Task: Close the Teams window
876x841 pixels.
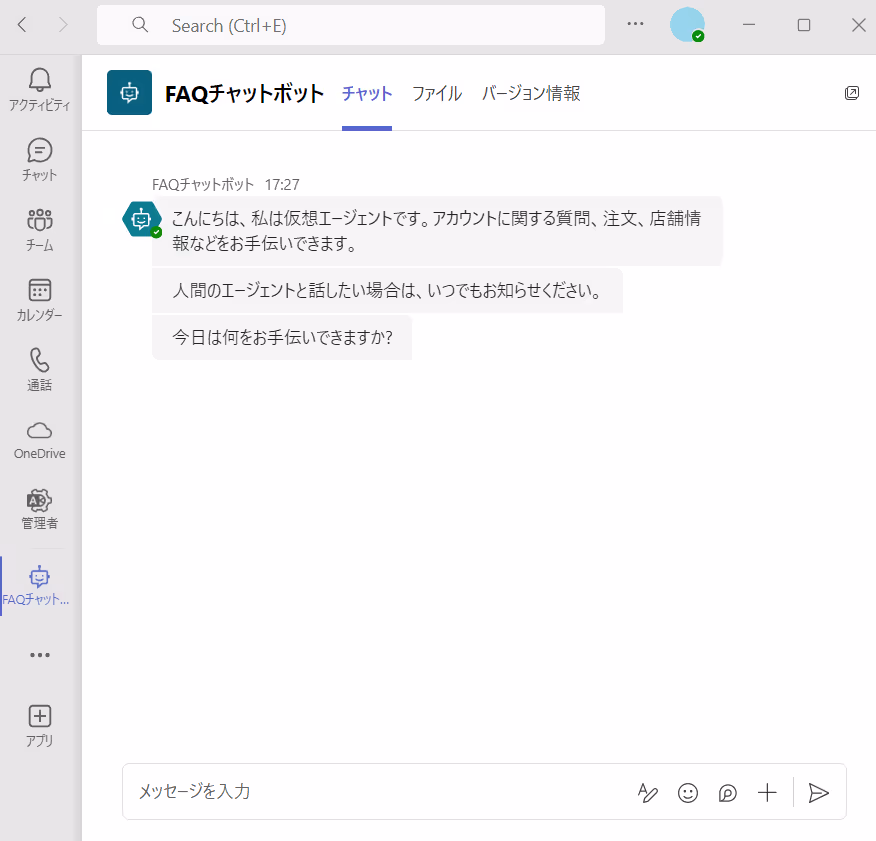Action: (x=858, y=25)
